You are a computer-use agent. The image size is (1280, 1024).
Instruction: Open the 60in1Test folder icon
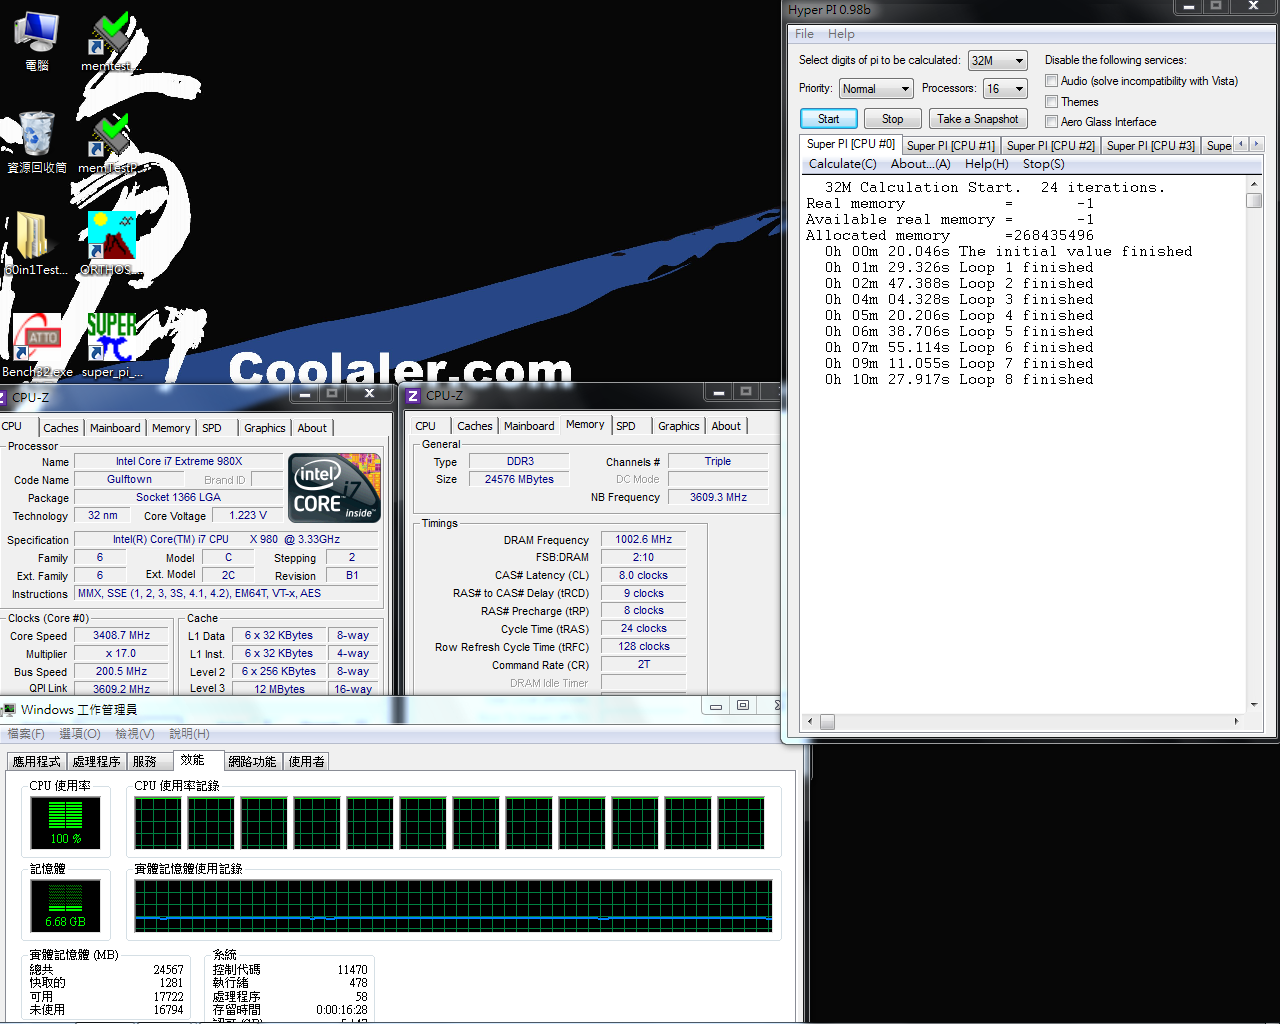(35, 245)
